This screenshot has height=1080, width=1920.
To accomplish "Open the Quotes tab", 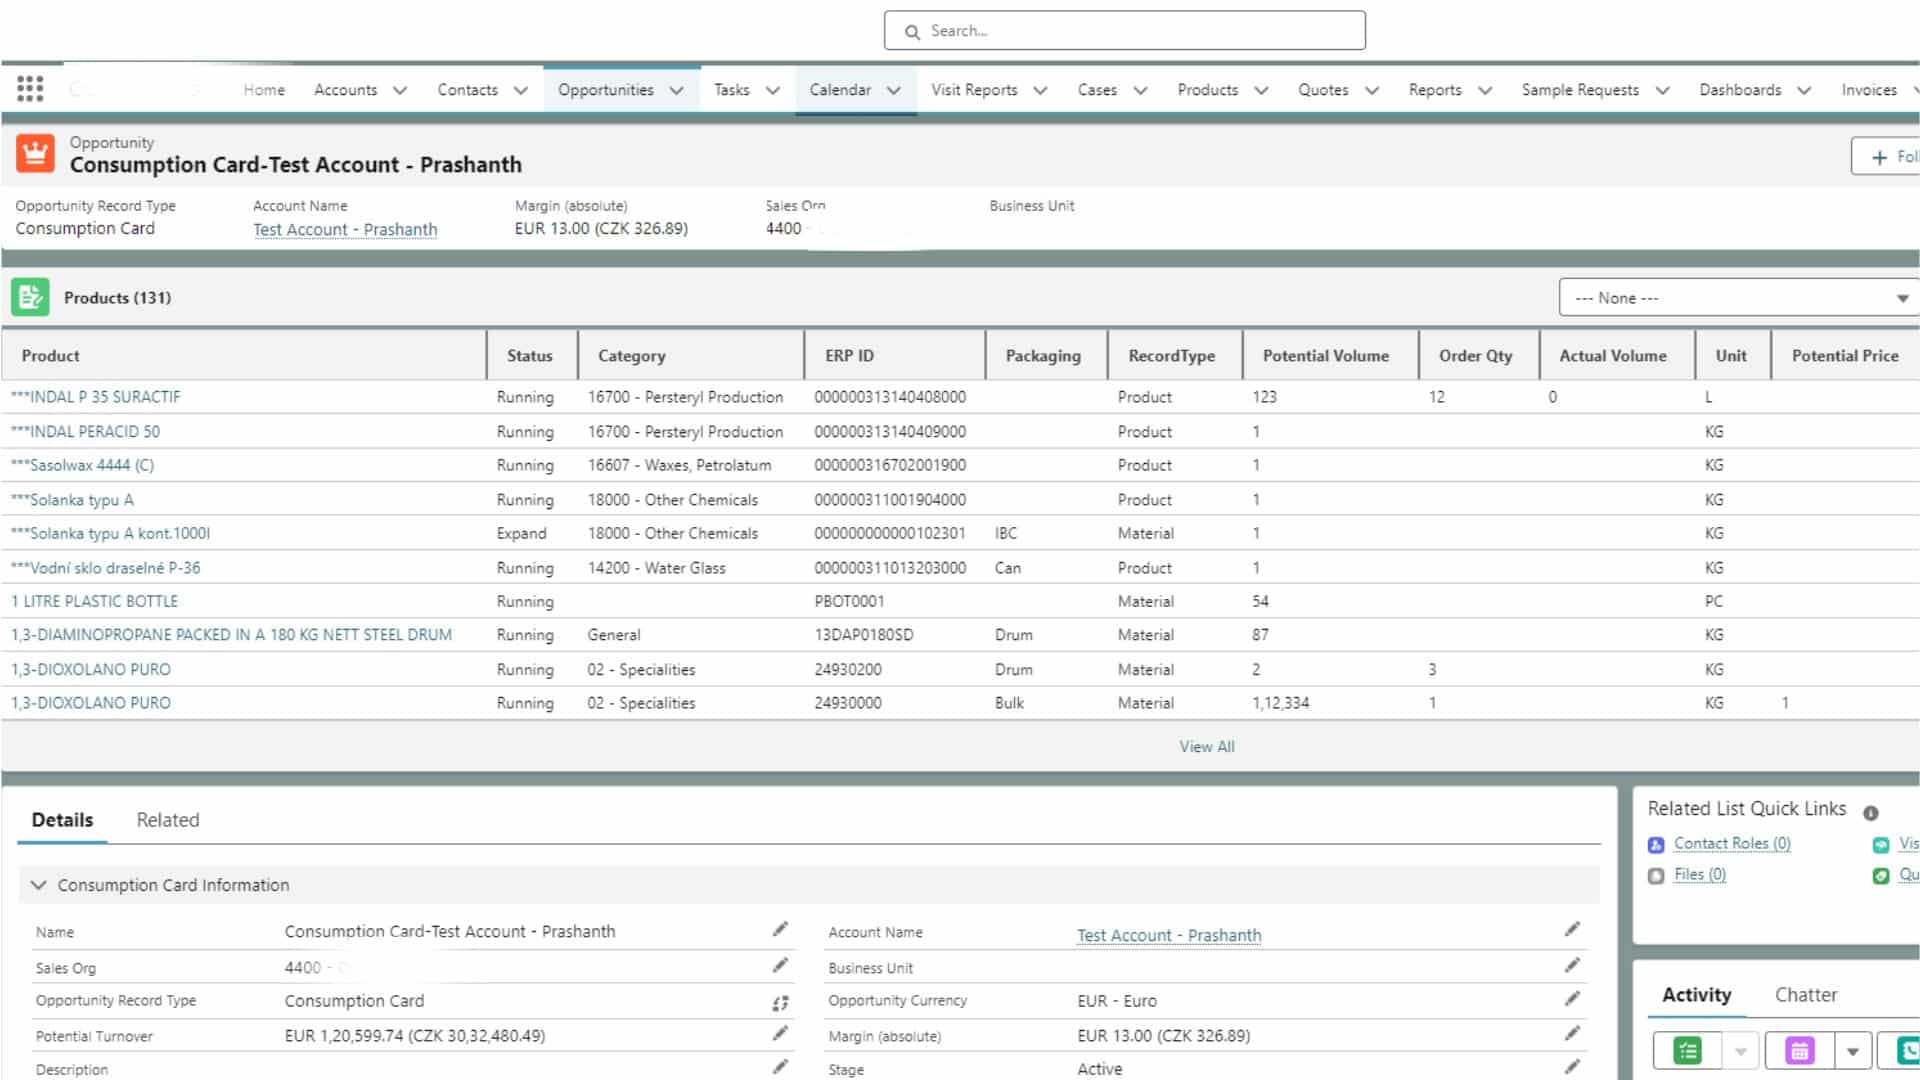I will coord(1323,90).
